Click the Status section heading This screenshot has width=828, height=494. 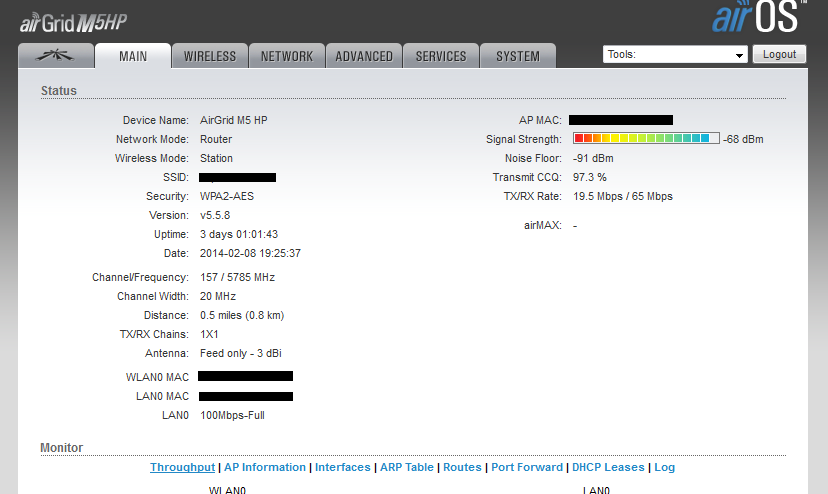pyautogui.click(x=59, y=91)
